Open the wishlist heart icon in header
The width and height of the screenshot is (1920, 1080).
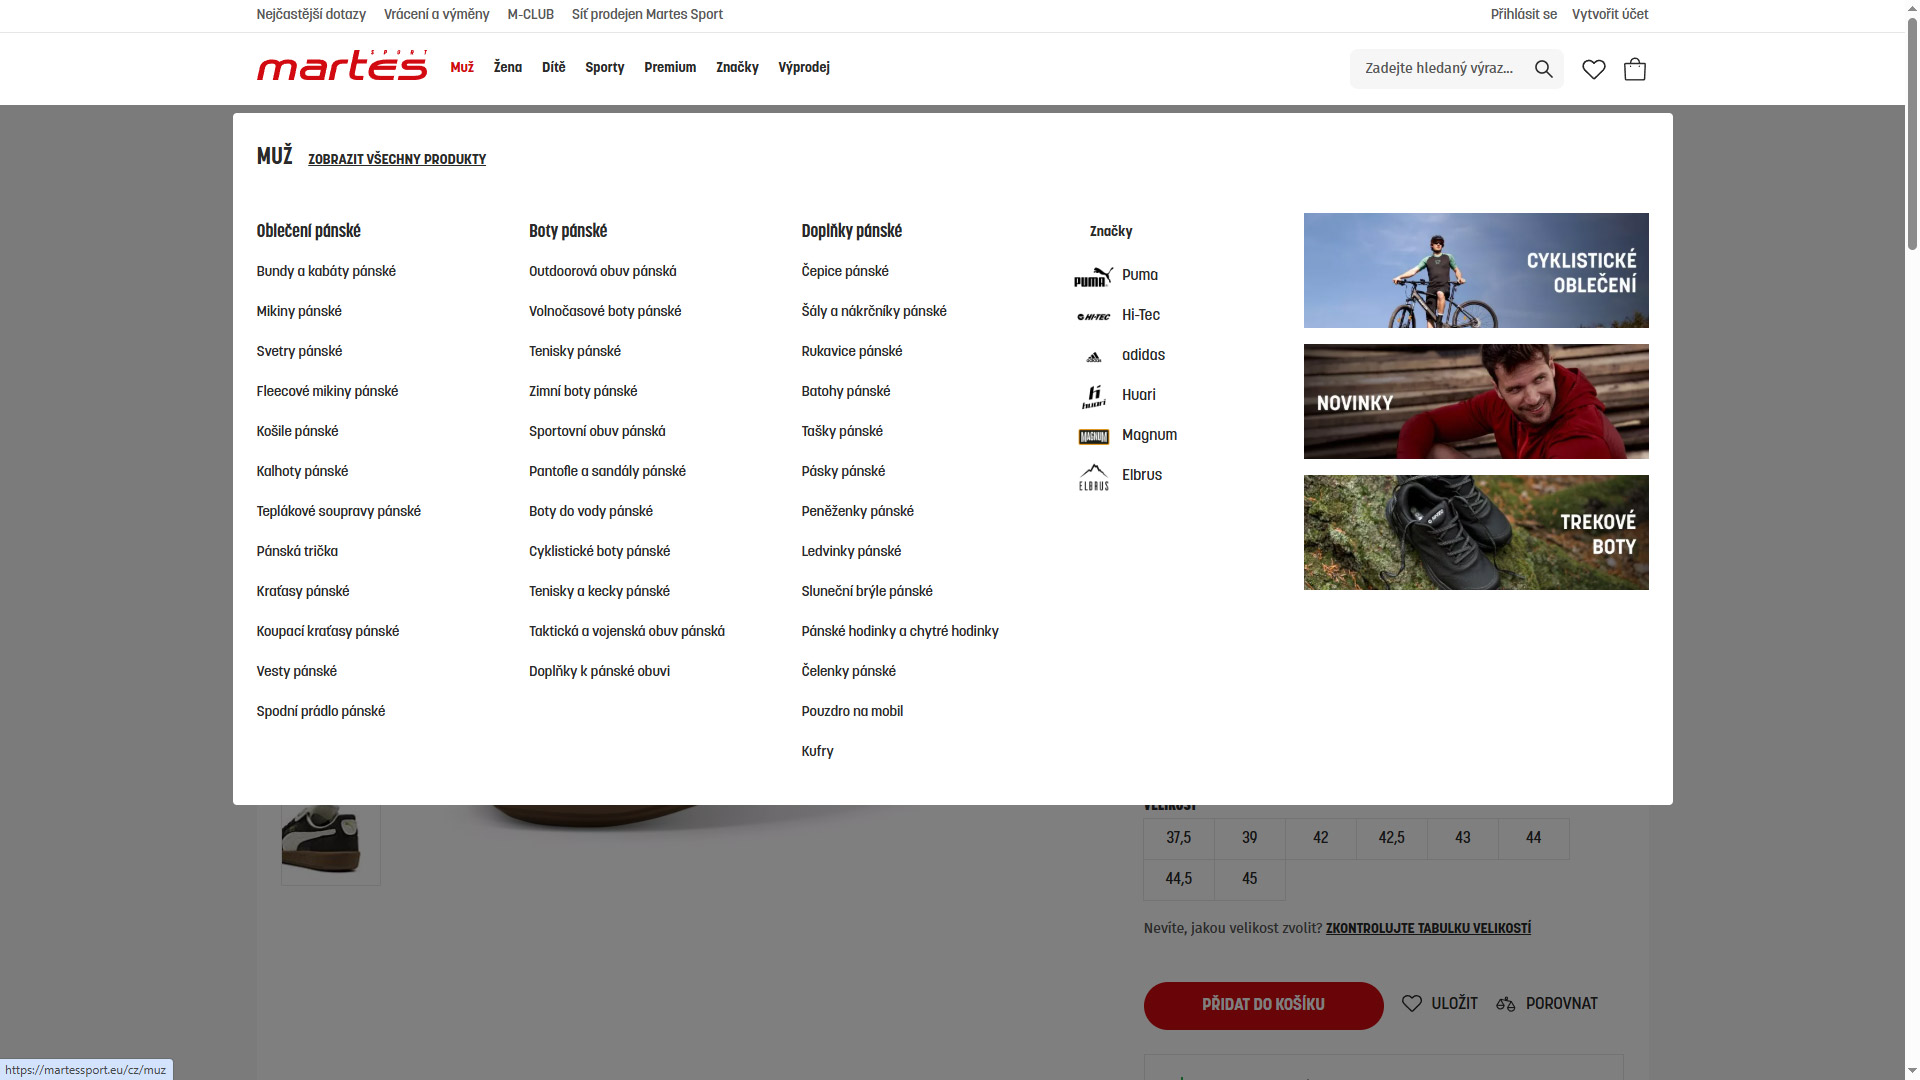click(1593, 69)
